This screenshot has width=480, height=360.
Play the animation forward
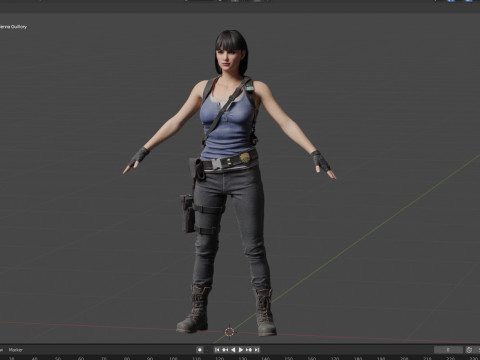click(241, 350)
